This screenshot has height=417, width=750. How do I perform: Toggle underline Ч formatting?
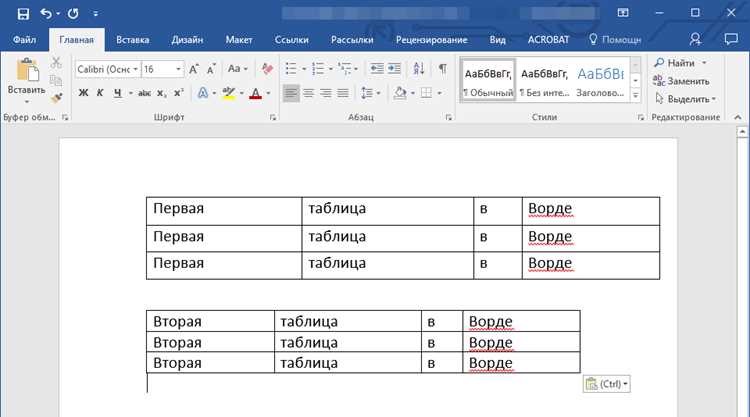point(118,93)
